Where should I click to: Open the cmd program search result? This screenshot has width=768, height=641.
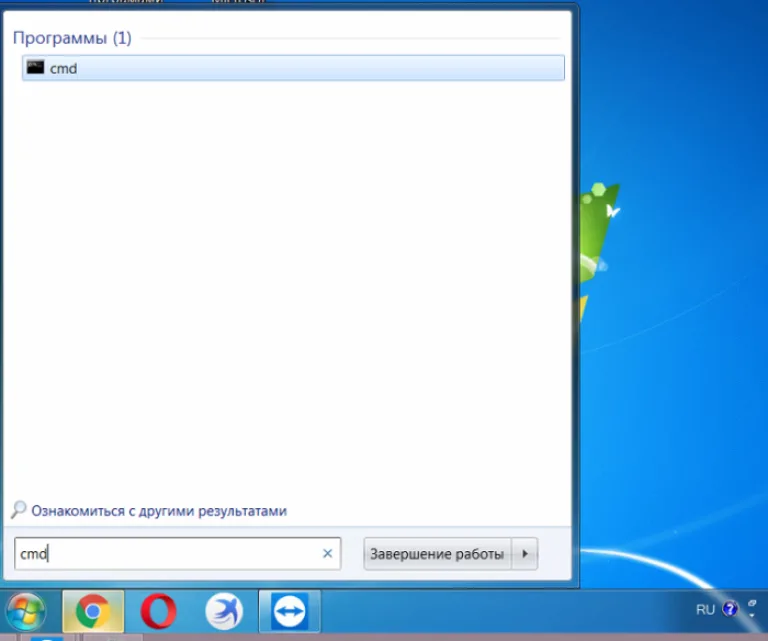(x=293, y=68)
